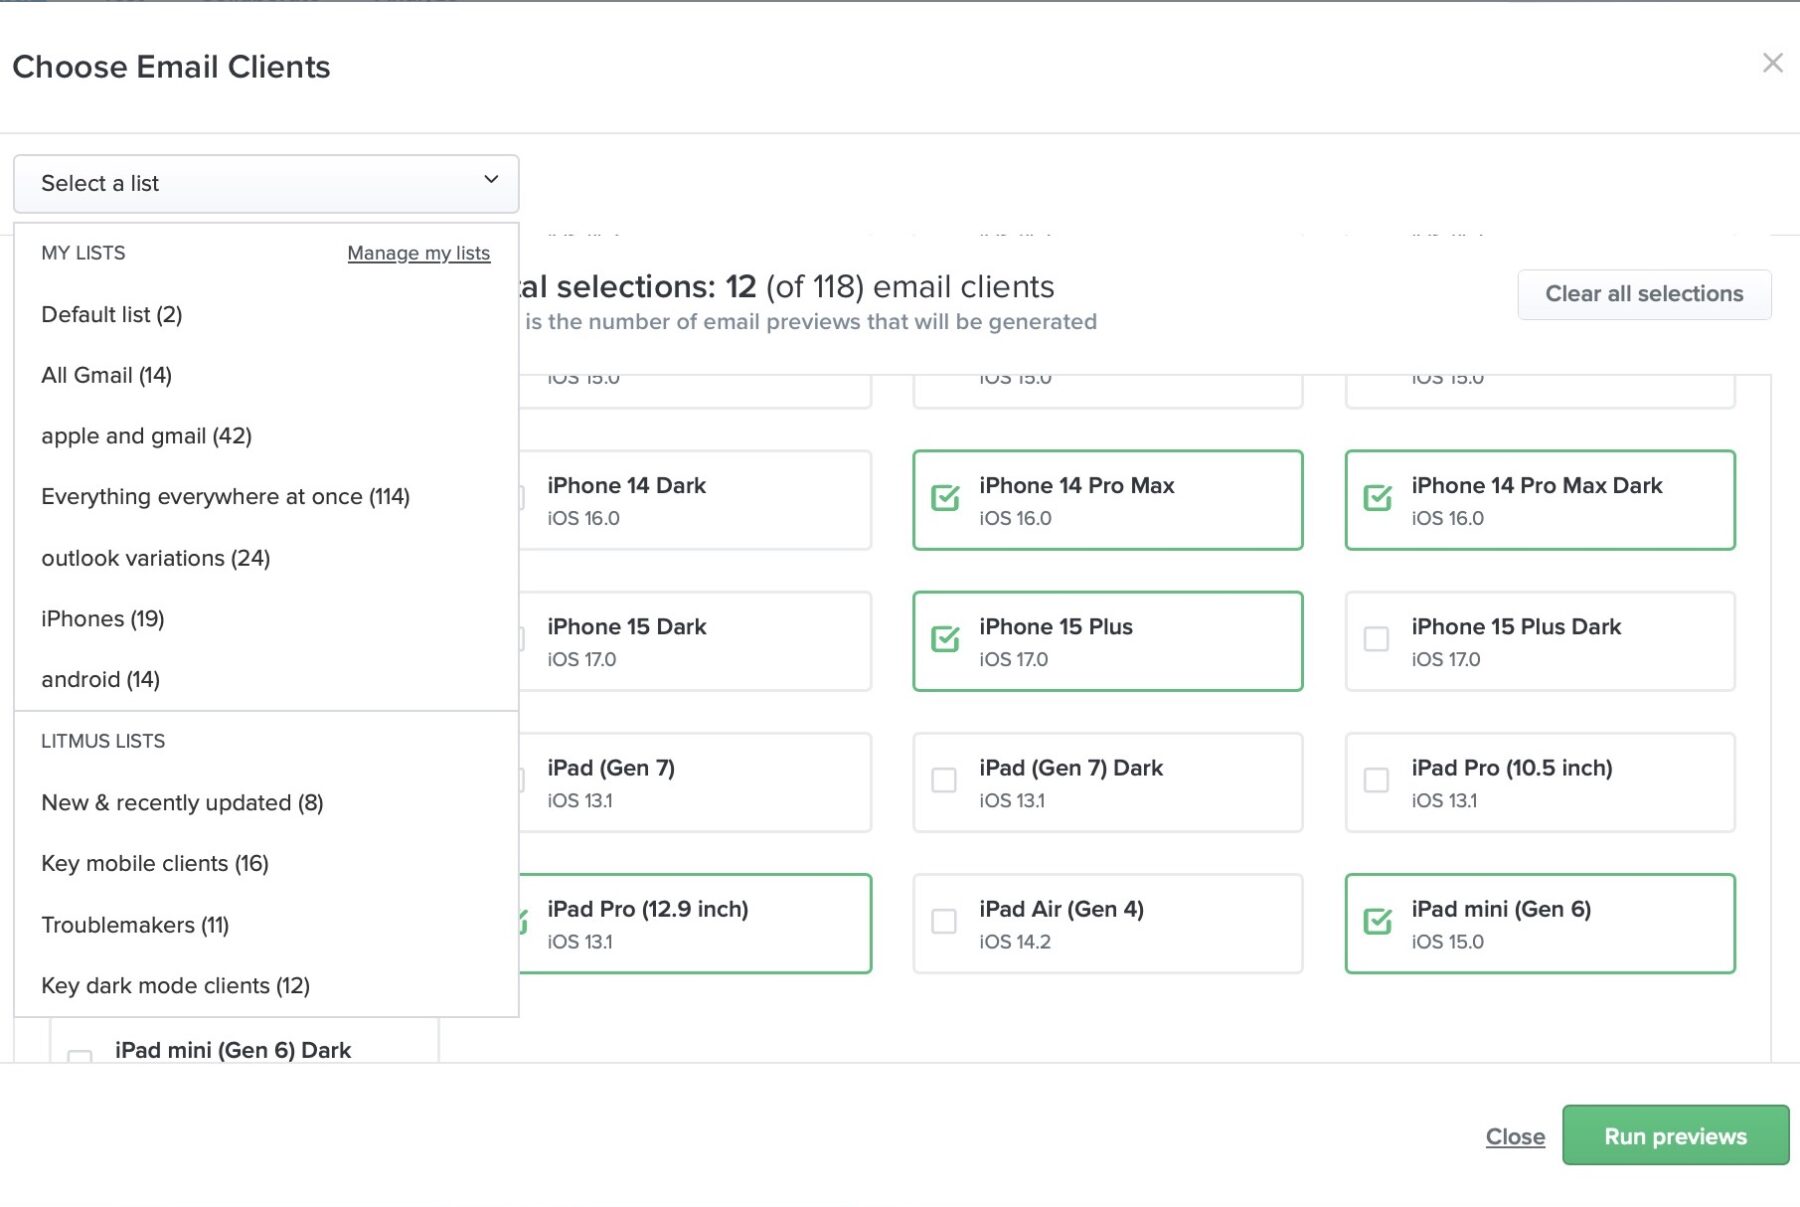The height and width of the screenshot is (1207, 1800).
Task: Check iPhone 15 Plus Dark
Action: pos(1376,638)
